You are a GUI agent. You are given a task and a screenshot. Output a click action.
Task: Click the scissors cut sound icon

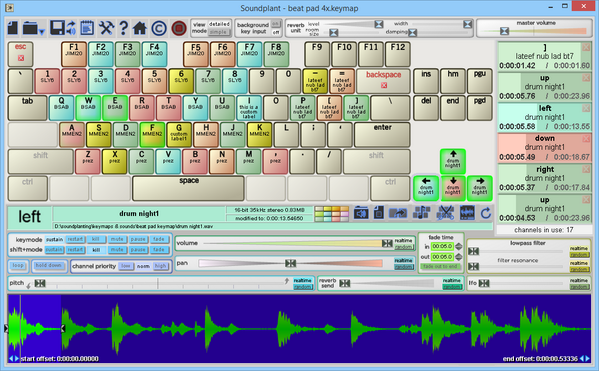[445, 213]
